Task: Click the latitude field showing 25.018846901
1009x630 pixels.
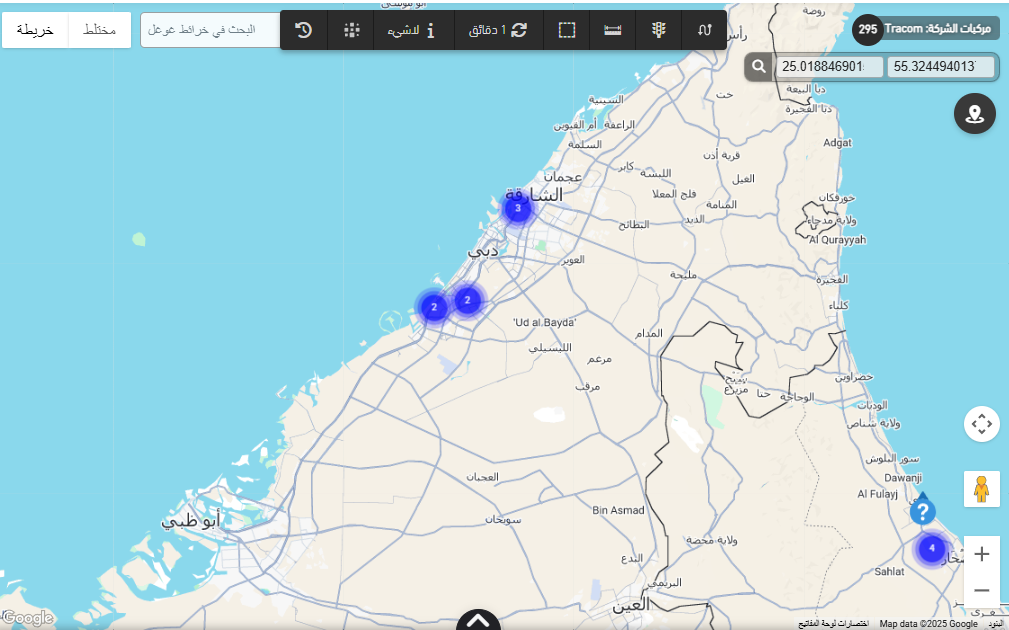Action: coord(829,67)
